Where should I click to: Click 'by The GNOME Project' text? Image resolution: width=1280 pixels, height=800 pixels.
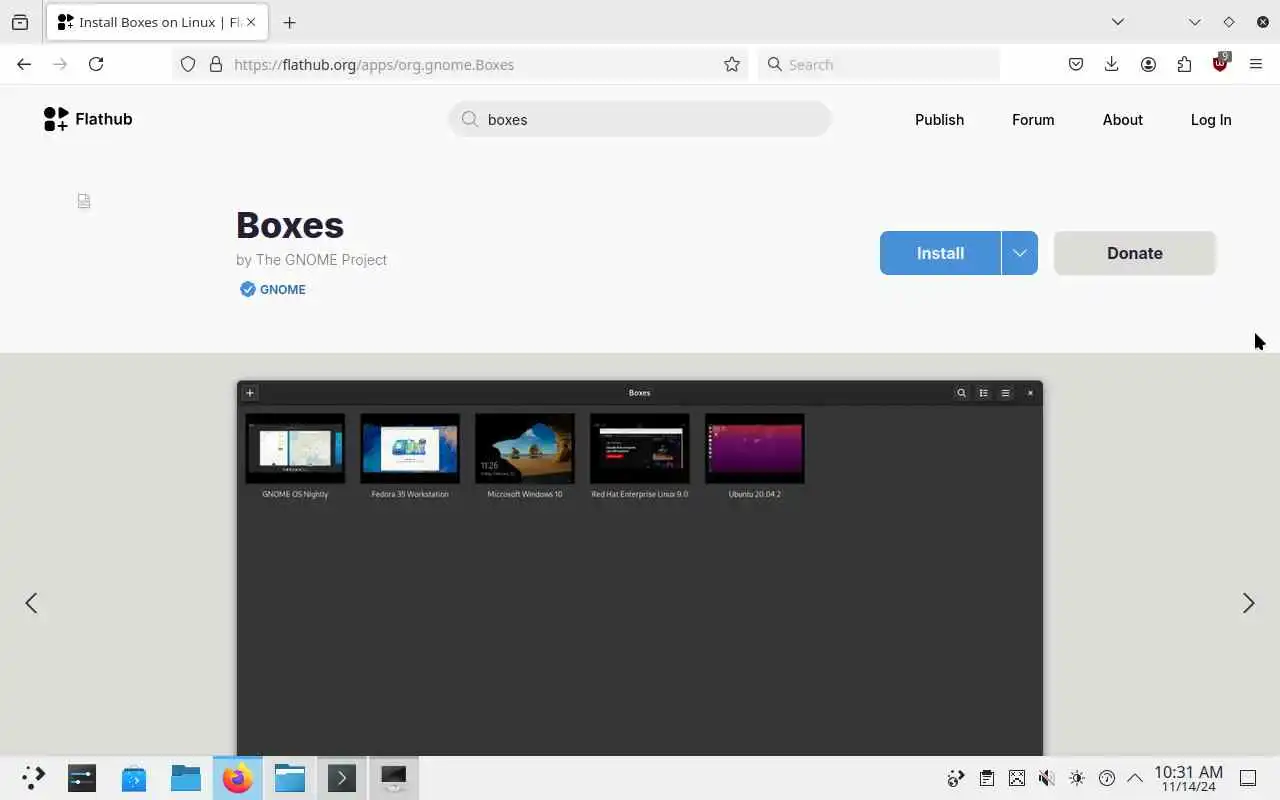[x=311, y=259]
